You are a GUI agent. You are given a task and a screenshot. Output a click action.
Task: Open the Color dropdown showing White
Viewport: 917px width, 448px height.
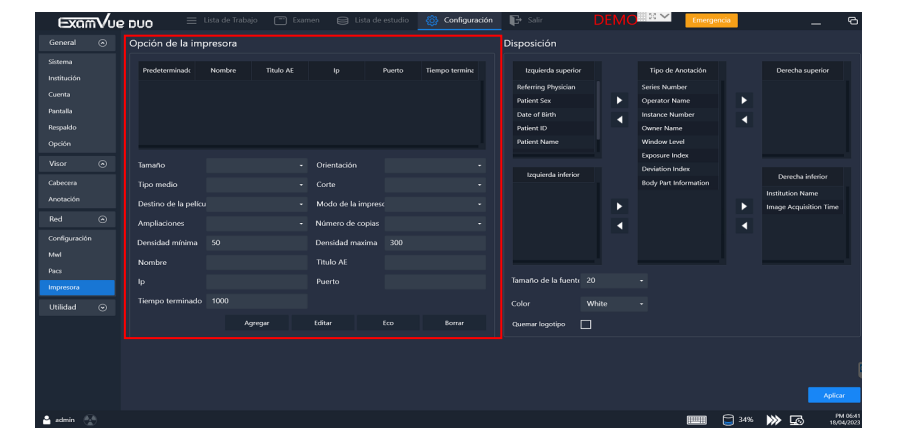pyautogui.click(x=614, y=304)
